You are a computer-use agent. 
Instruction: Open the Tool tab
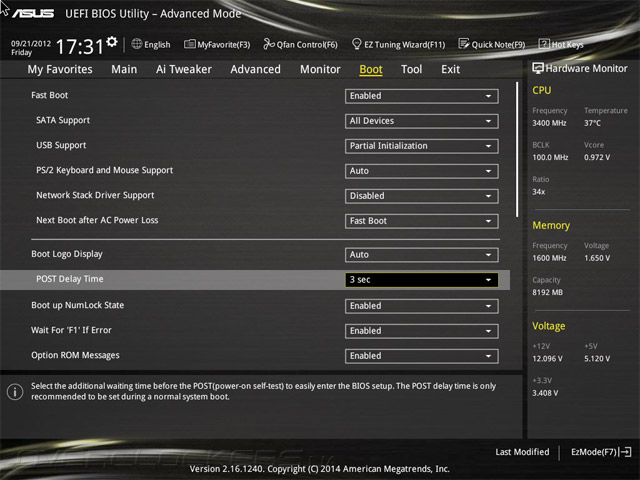click(411, 69)
